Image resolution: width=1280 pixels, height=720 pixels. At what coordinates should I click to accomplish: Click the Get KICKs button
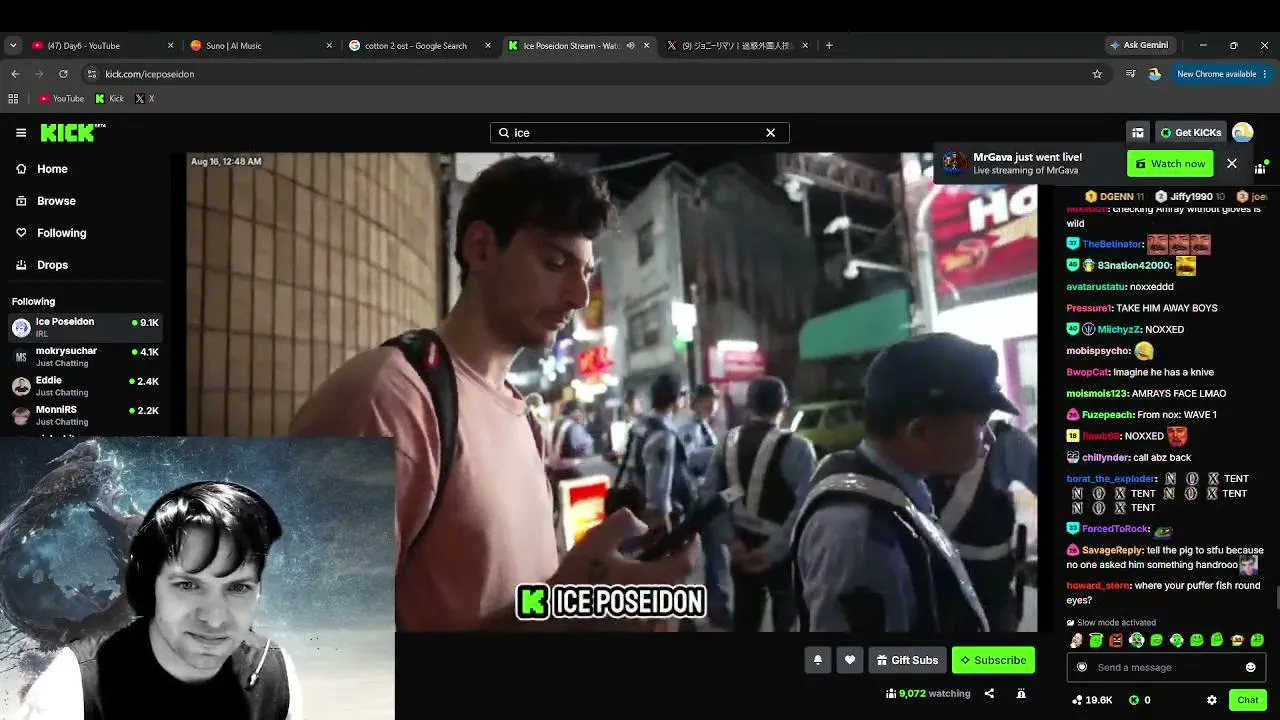point(1190,132)
